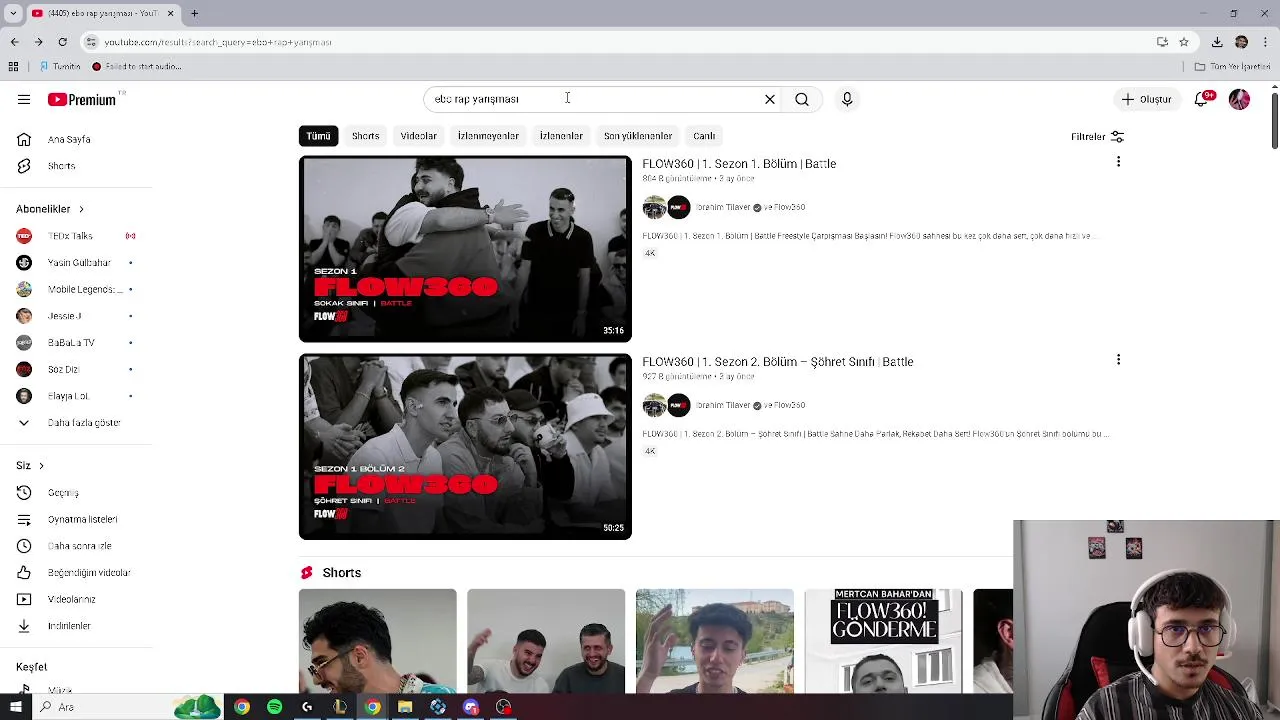Clear the search box with the X

[770, 99]
